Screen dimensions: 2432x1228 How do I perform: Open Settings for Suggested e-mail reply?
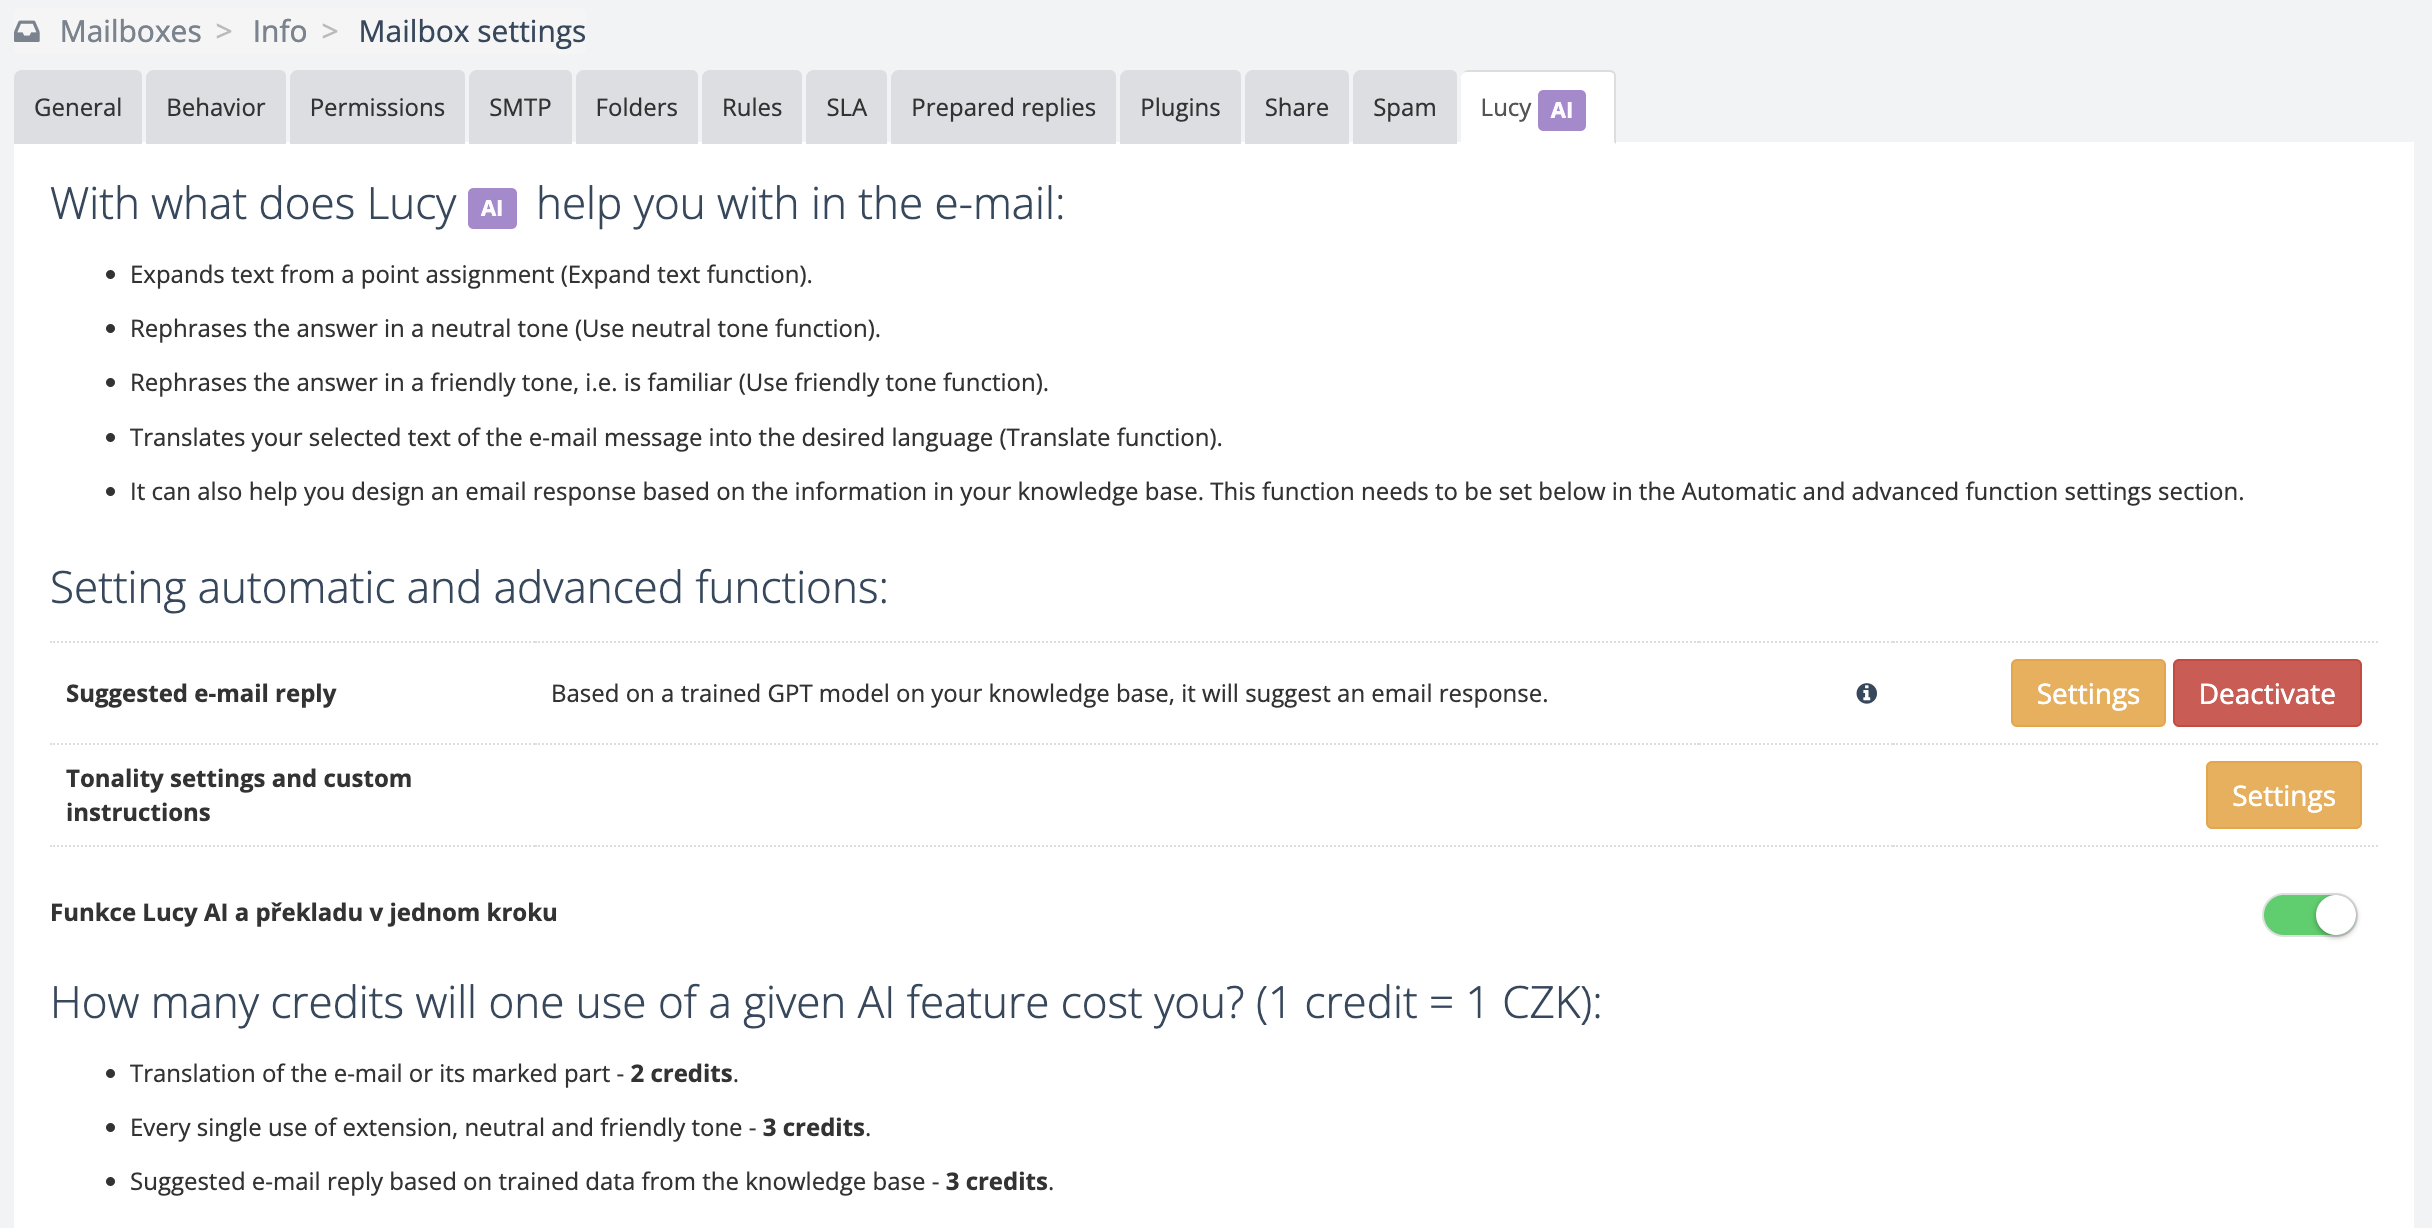(2087, 693)
